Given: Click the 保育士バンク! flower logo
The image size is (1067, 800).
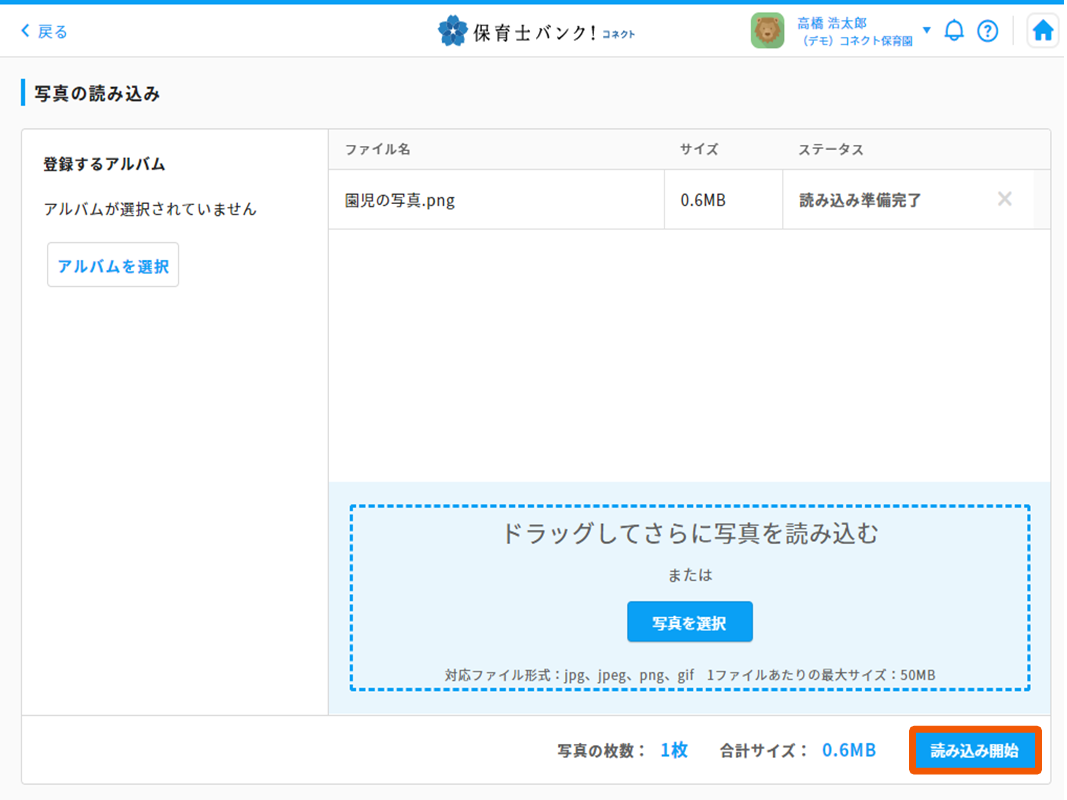Looking at the screenshot, I should click(x=453, y=31).
